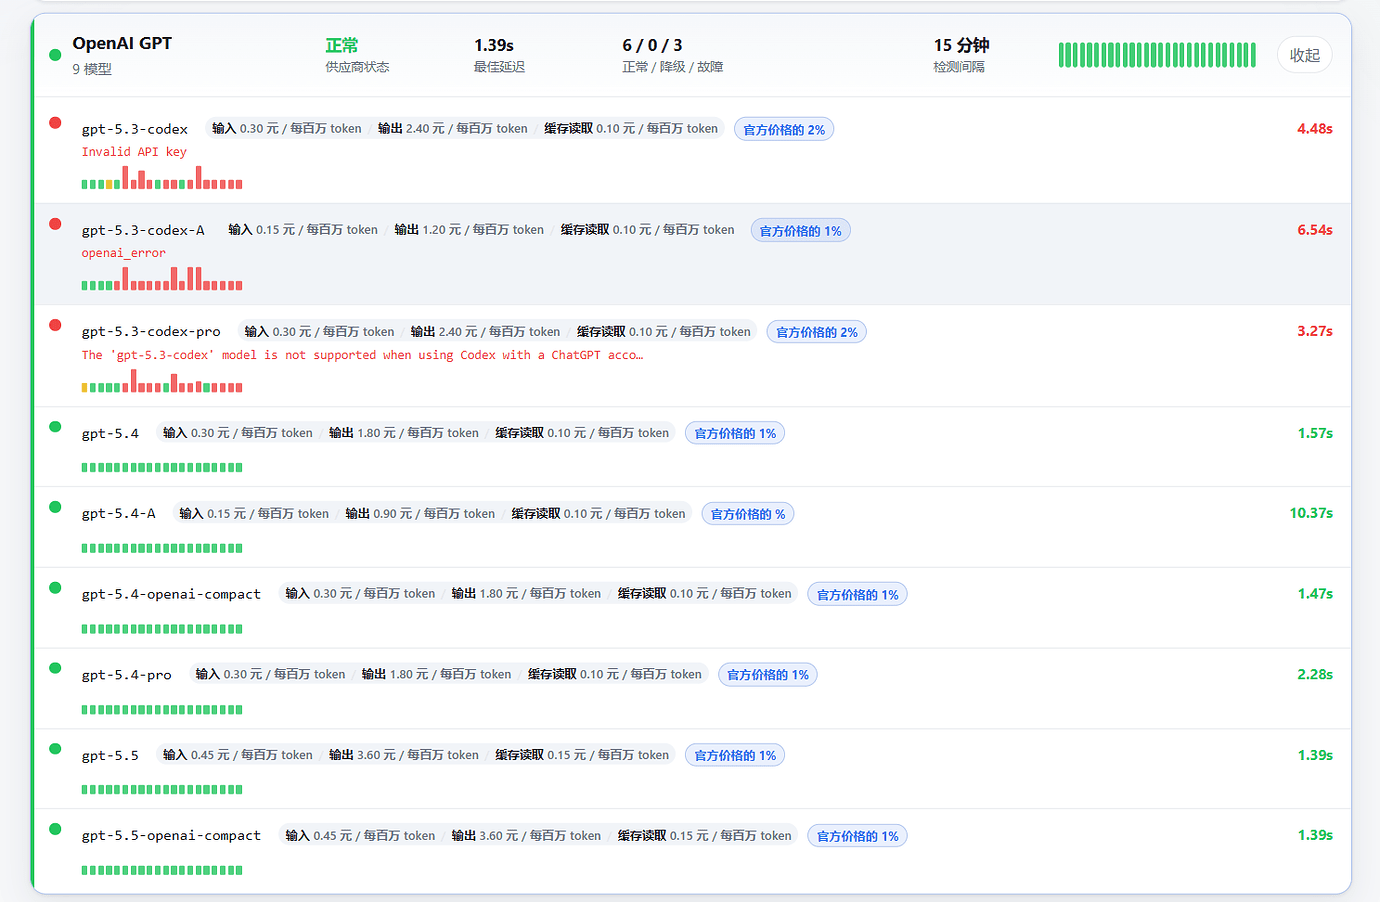Click the green status dot for gpt-5.4
Screen dimensions: 1380x902
click(x=55, y=427)
